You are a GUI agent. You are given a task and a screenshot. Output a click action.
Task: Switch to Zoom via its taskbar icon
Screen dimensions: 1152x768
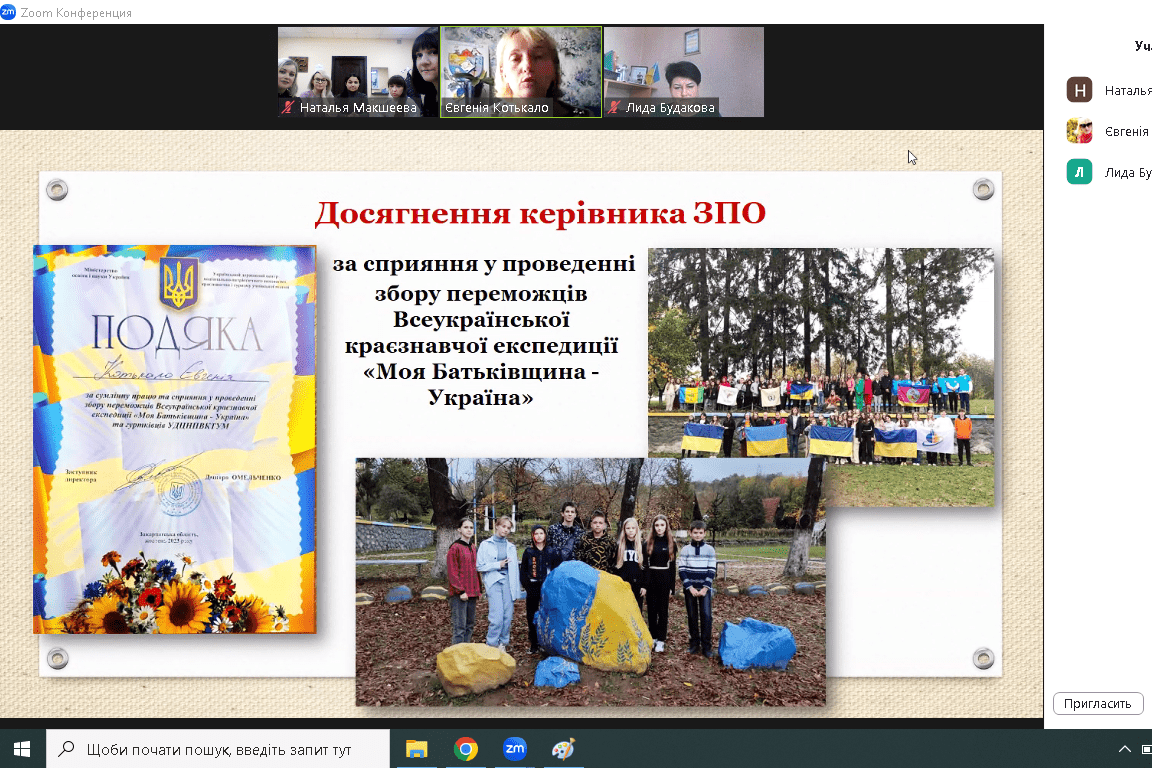(x=515, y=748)
